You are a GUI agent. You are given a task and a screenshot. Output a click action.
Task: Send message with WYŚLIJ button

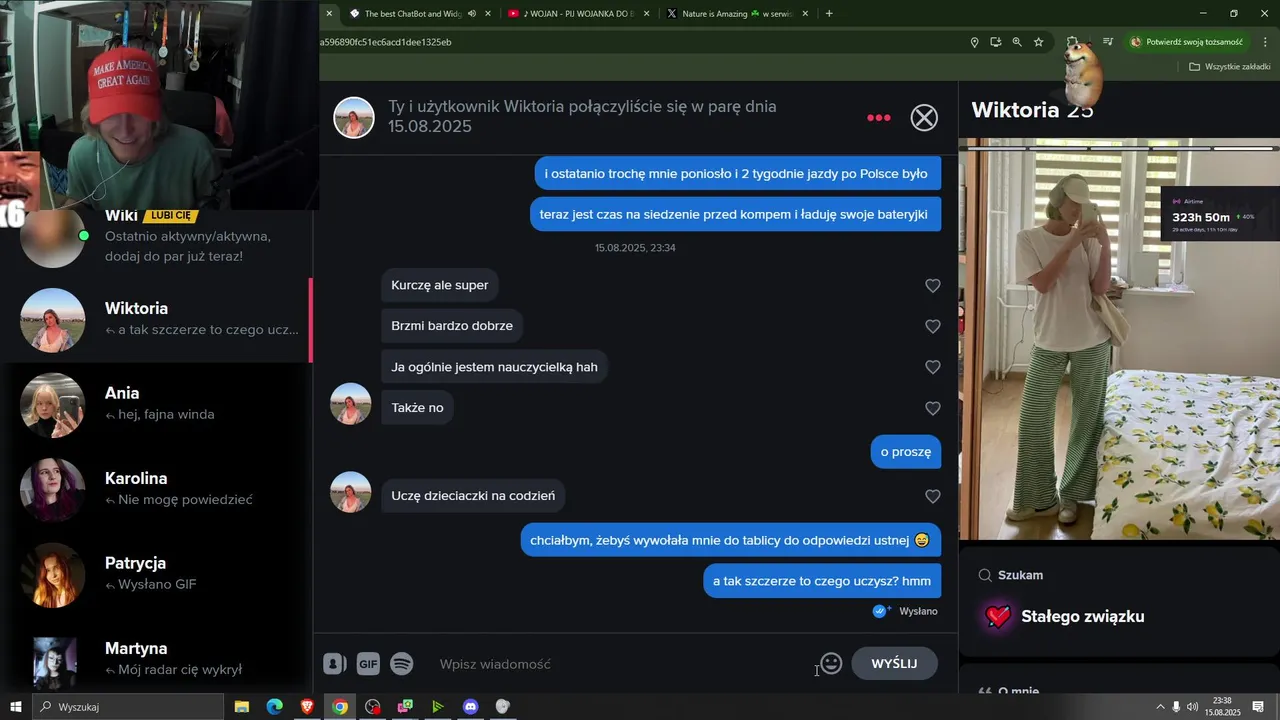pyautogui.click(x=894, y=663)
